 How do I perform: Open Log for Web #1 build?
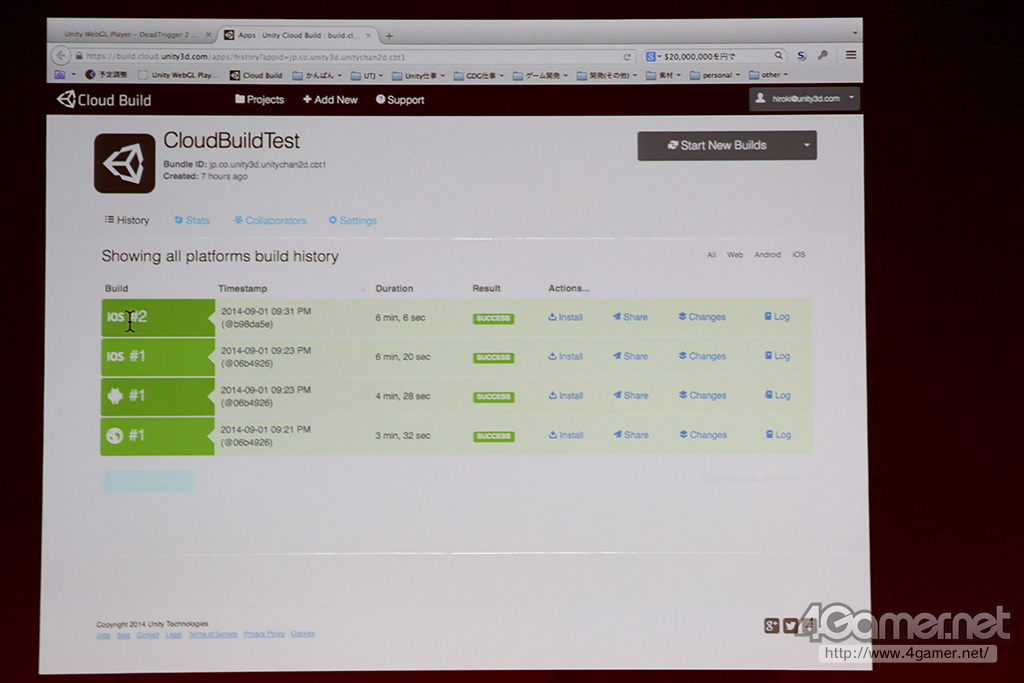point(778,435)
